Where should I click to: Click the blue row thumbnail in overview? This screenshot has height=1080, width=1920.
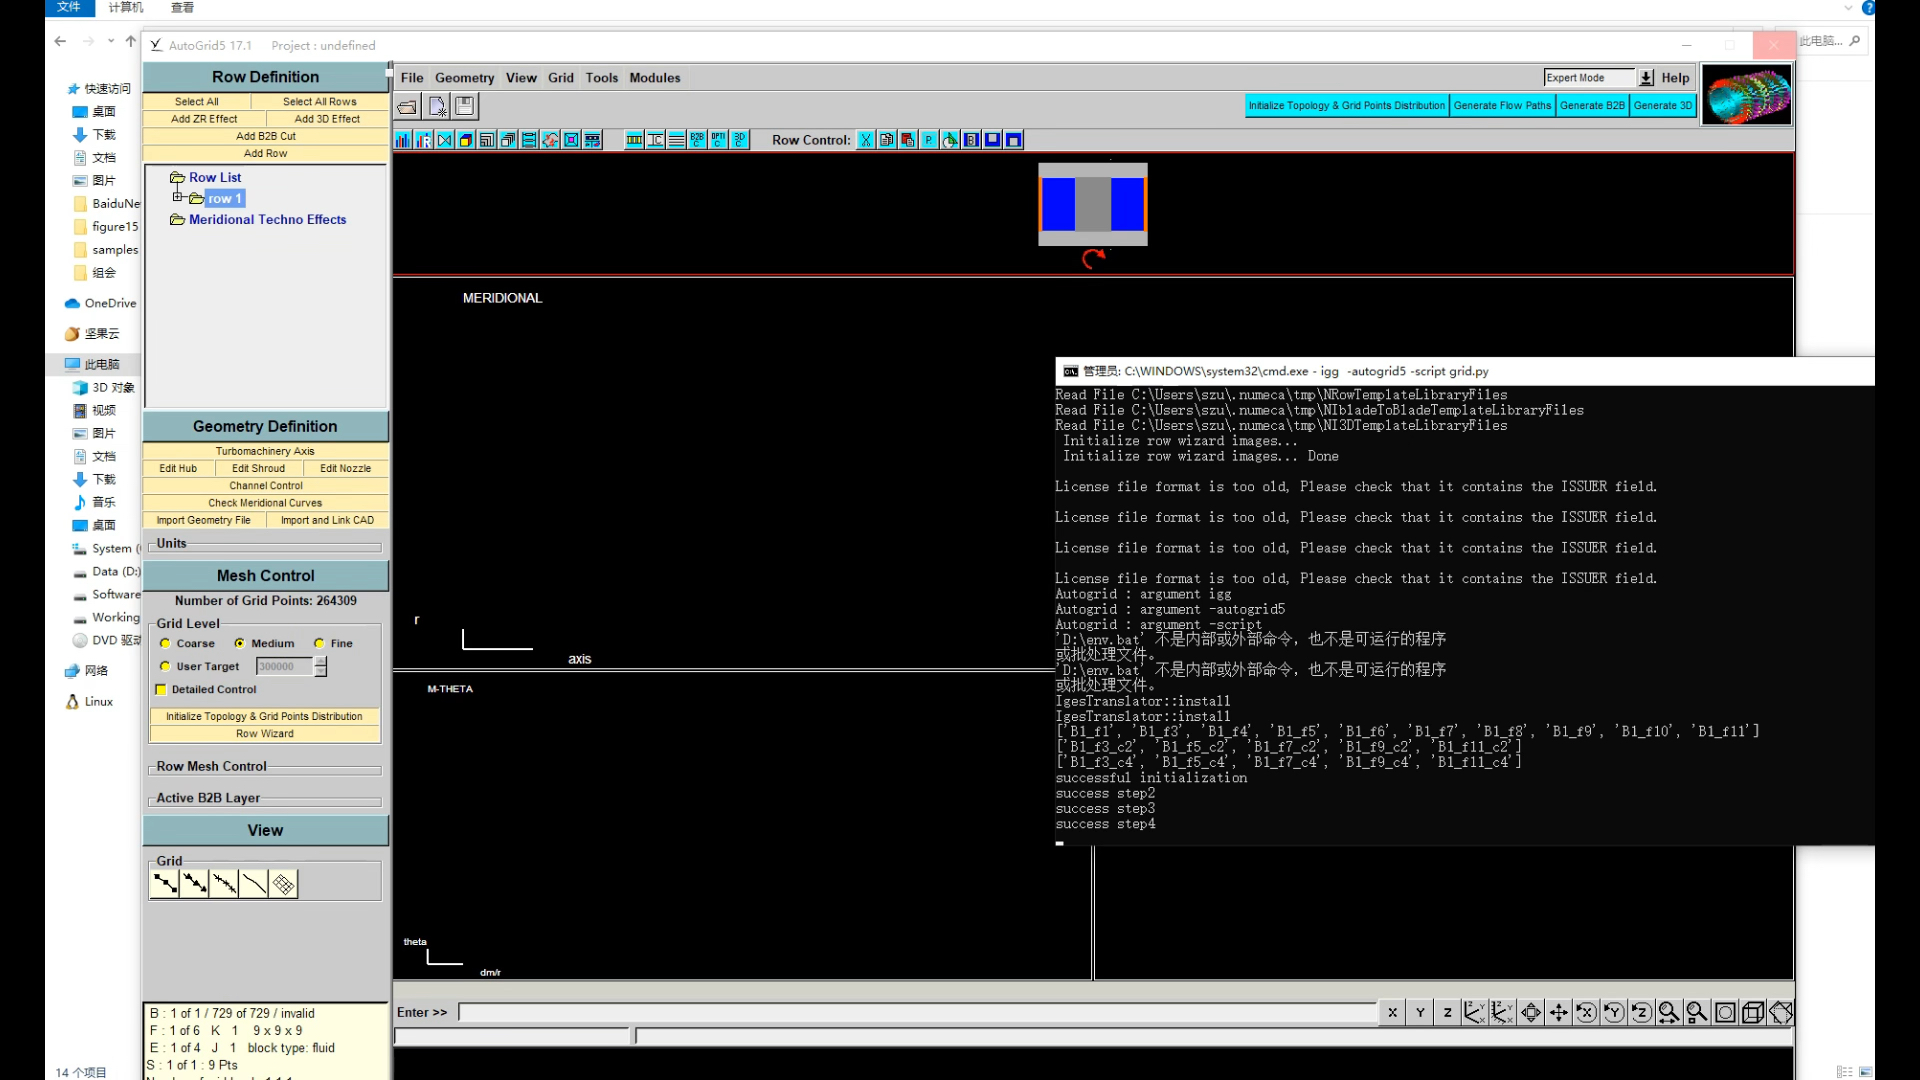(1093, 204)
